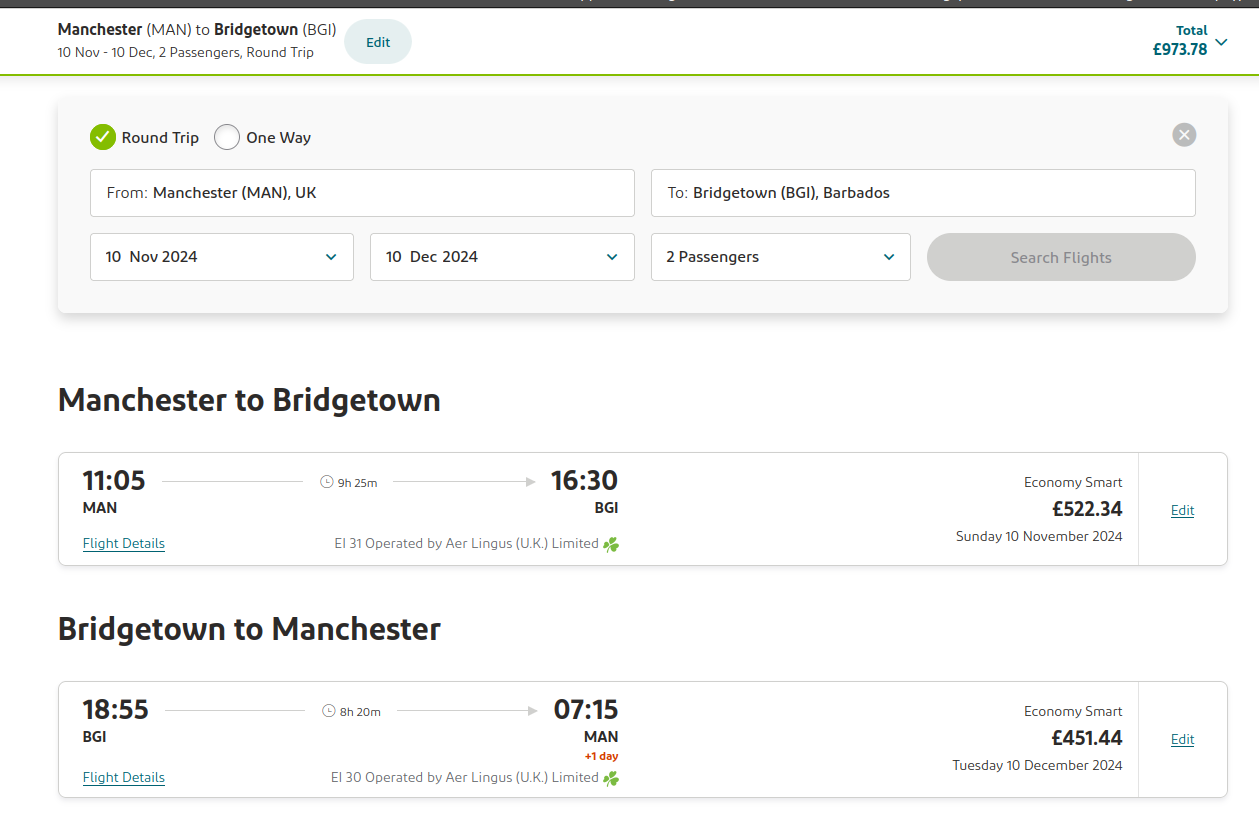This screenshot has height=823, width=1259.
Task: Click the shamrock icon on flight EI 31
Action: 611,545
